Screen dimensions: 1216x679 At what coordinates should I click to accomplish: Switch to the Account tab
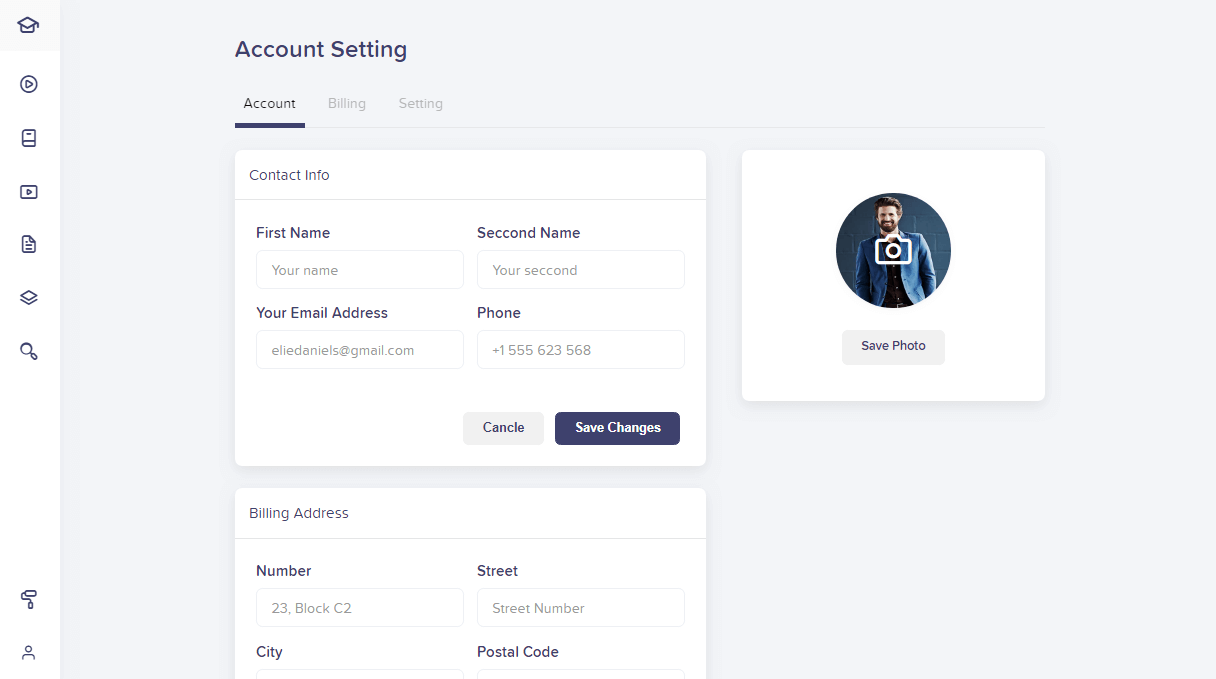(269, 103)
